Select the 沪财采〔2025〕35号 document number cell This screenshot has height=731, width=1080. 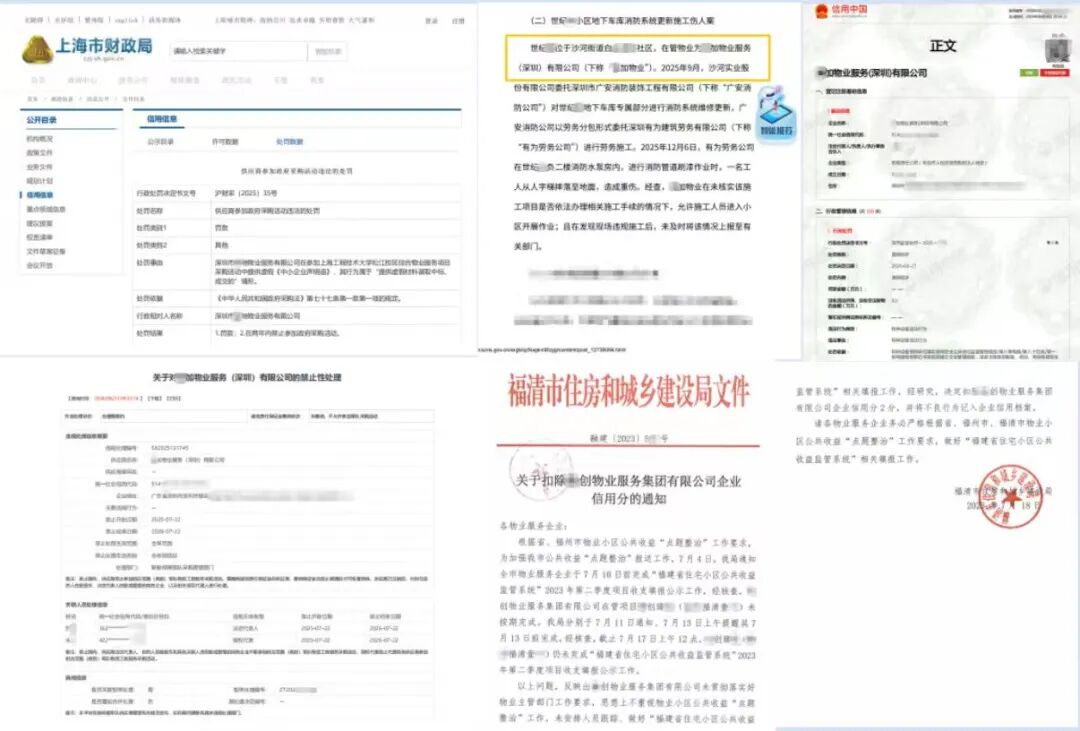[246, 193]
